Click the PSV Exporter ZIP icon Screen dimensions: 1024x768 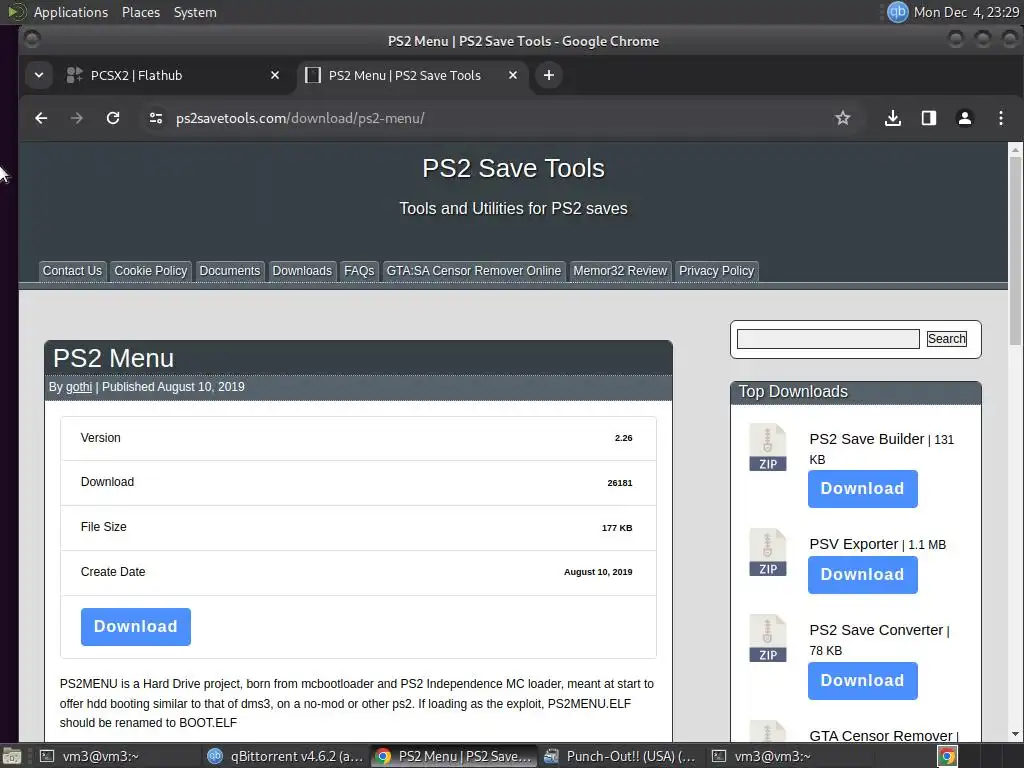point(768,552)
